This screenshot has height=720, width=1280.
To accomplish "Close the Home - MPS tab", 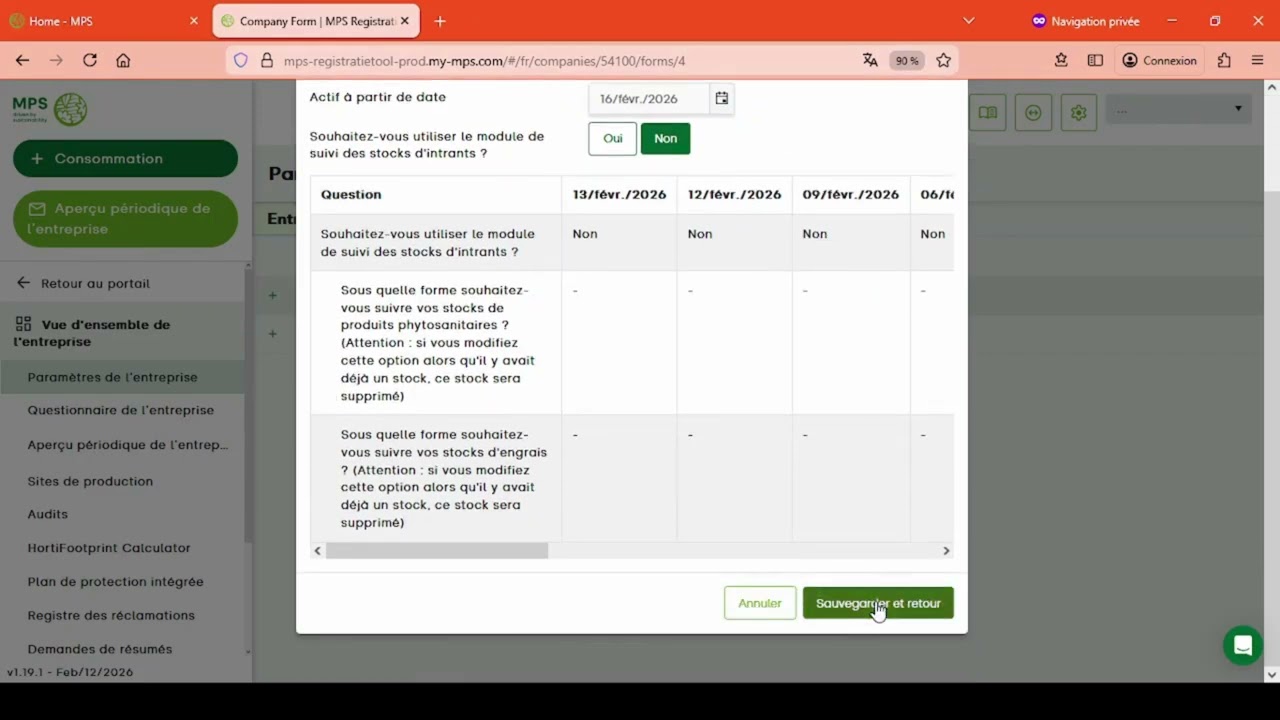I will [x=194, y=21].
